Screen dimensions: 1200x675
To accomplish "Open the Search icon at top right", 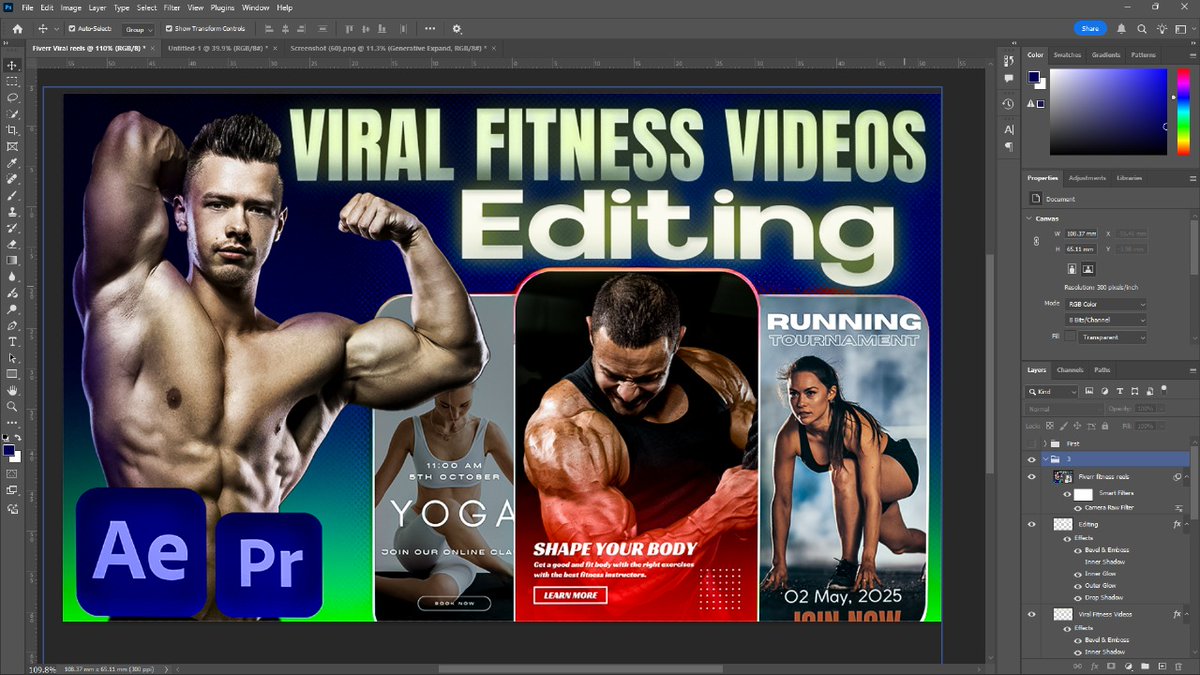I will pos(1142,29).
